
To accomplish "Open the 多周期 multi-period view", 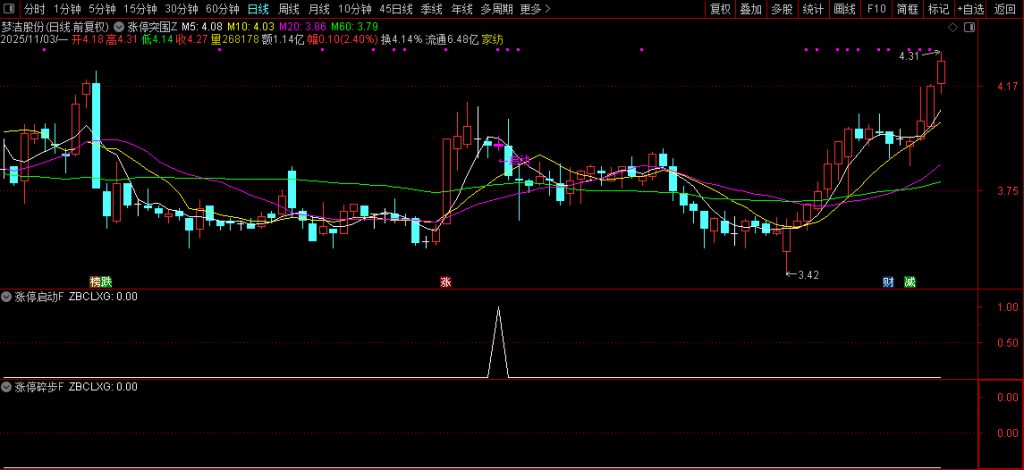I will coord(496,9).
